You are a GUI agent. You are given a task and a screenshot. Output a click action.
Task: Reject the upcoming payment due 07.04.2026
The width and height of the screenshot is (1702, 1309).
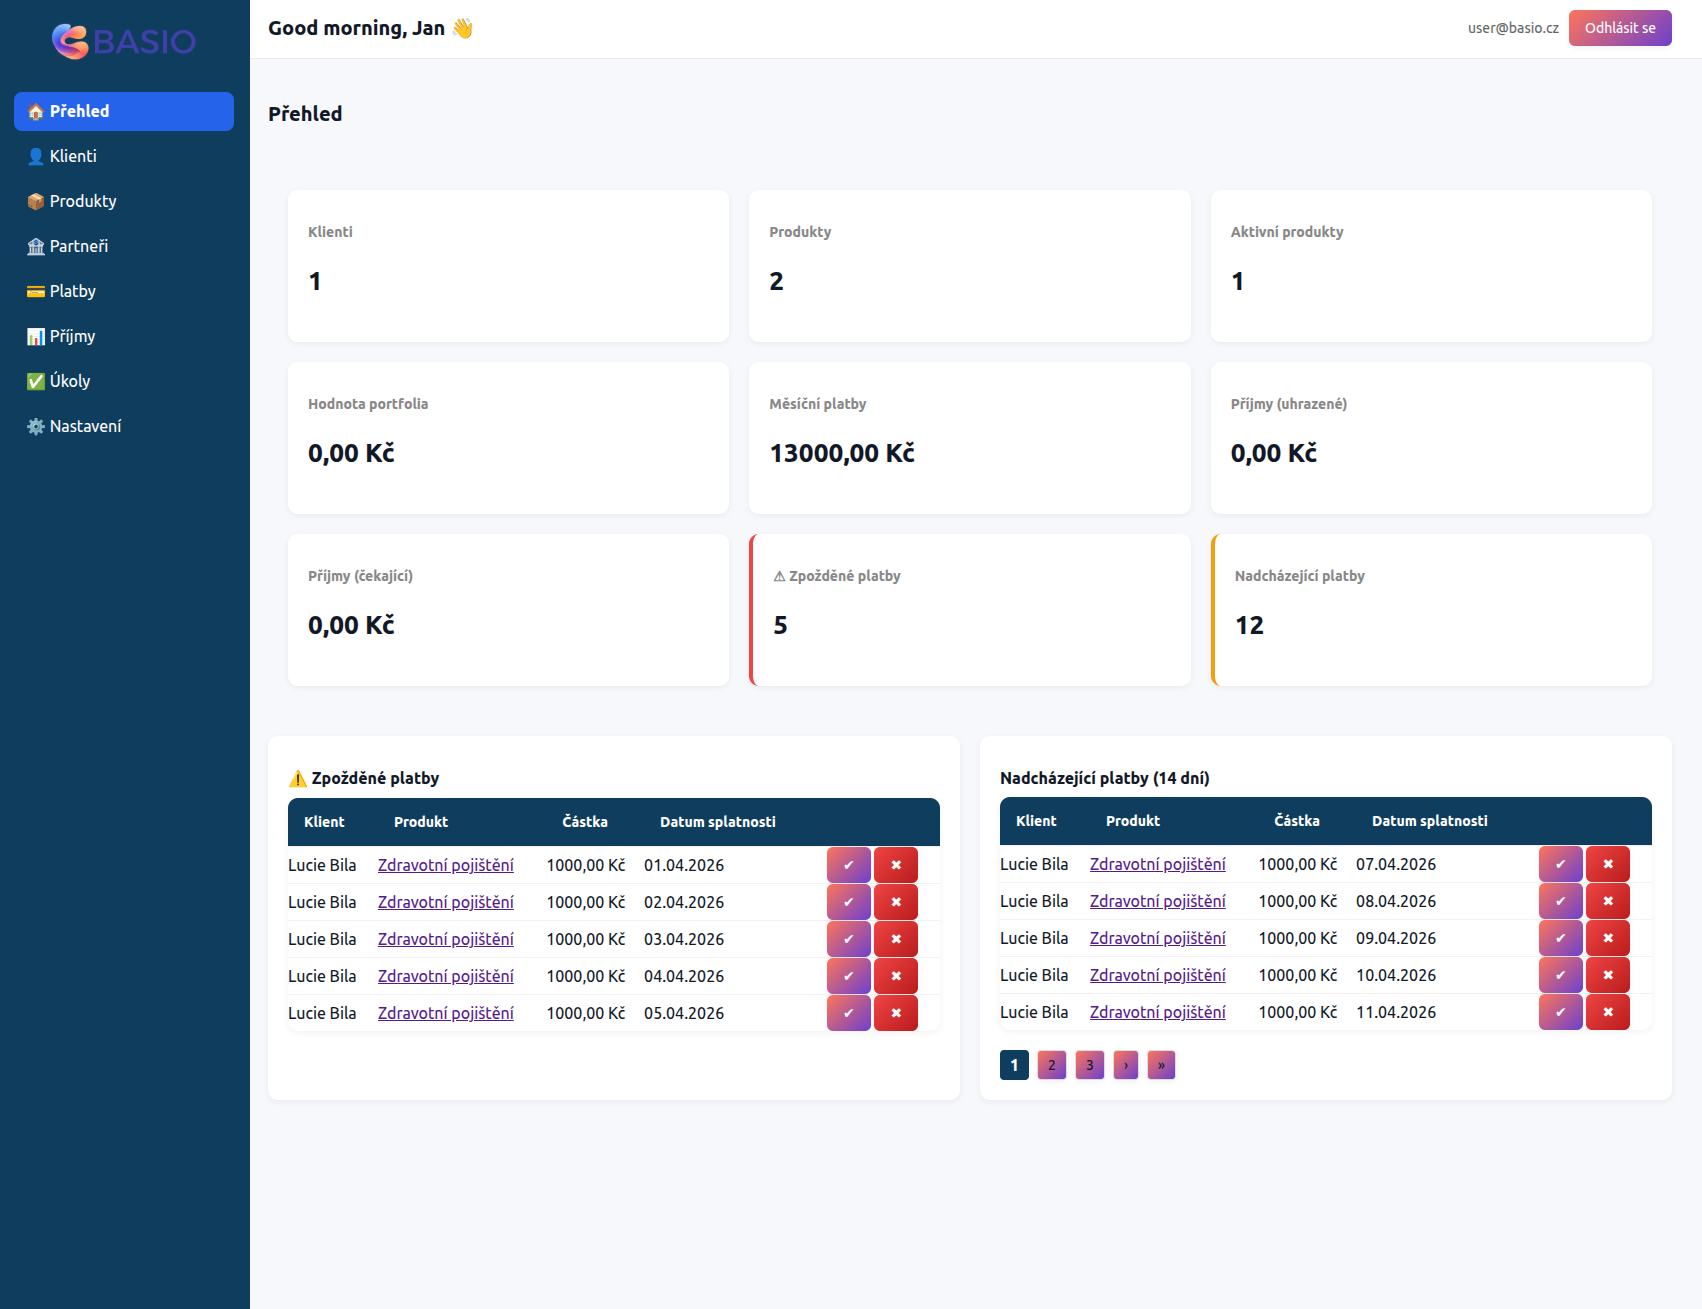tap(1607, 864)
